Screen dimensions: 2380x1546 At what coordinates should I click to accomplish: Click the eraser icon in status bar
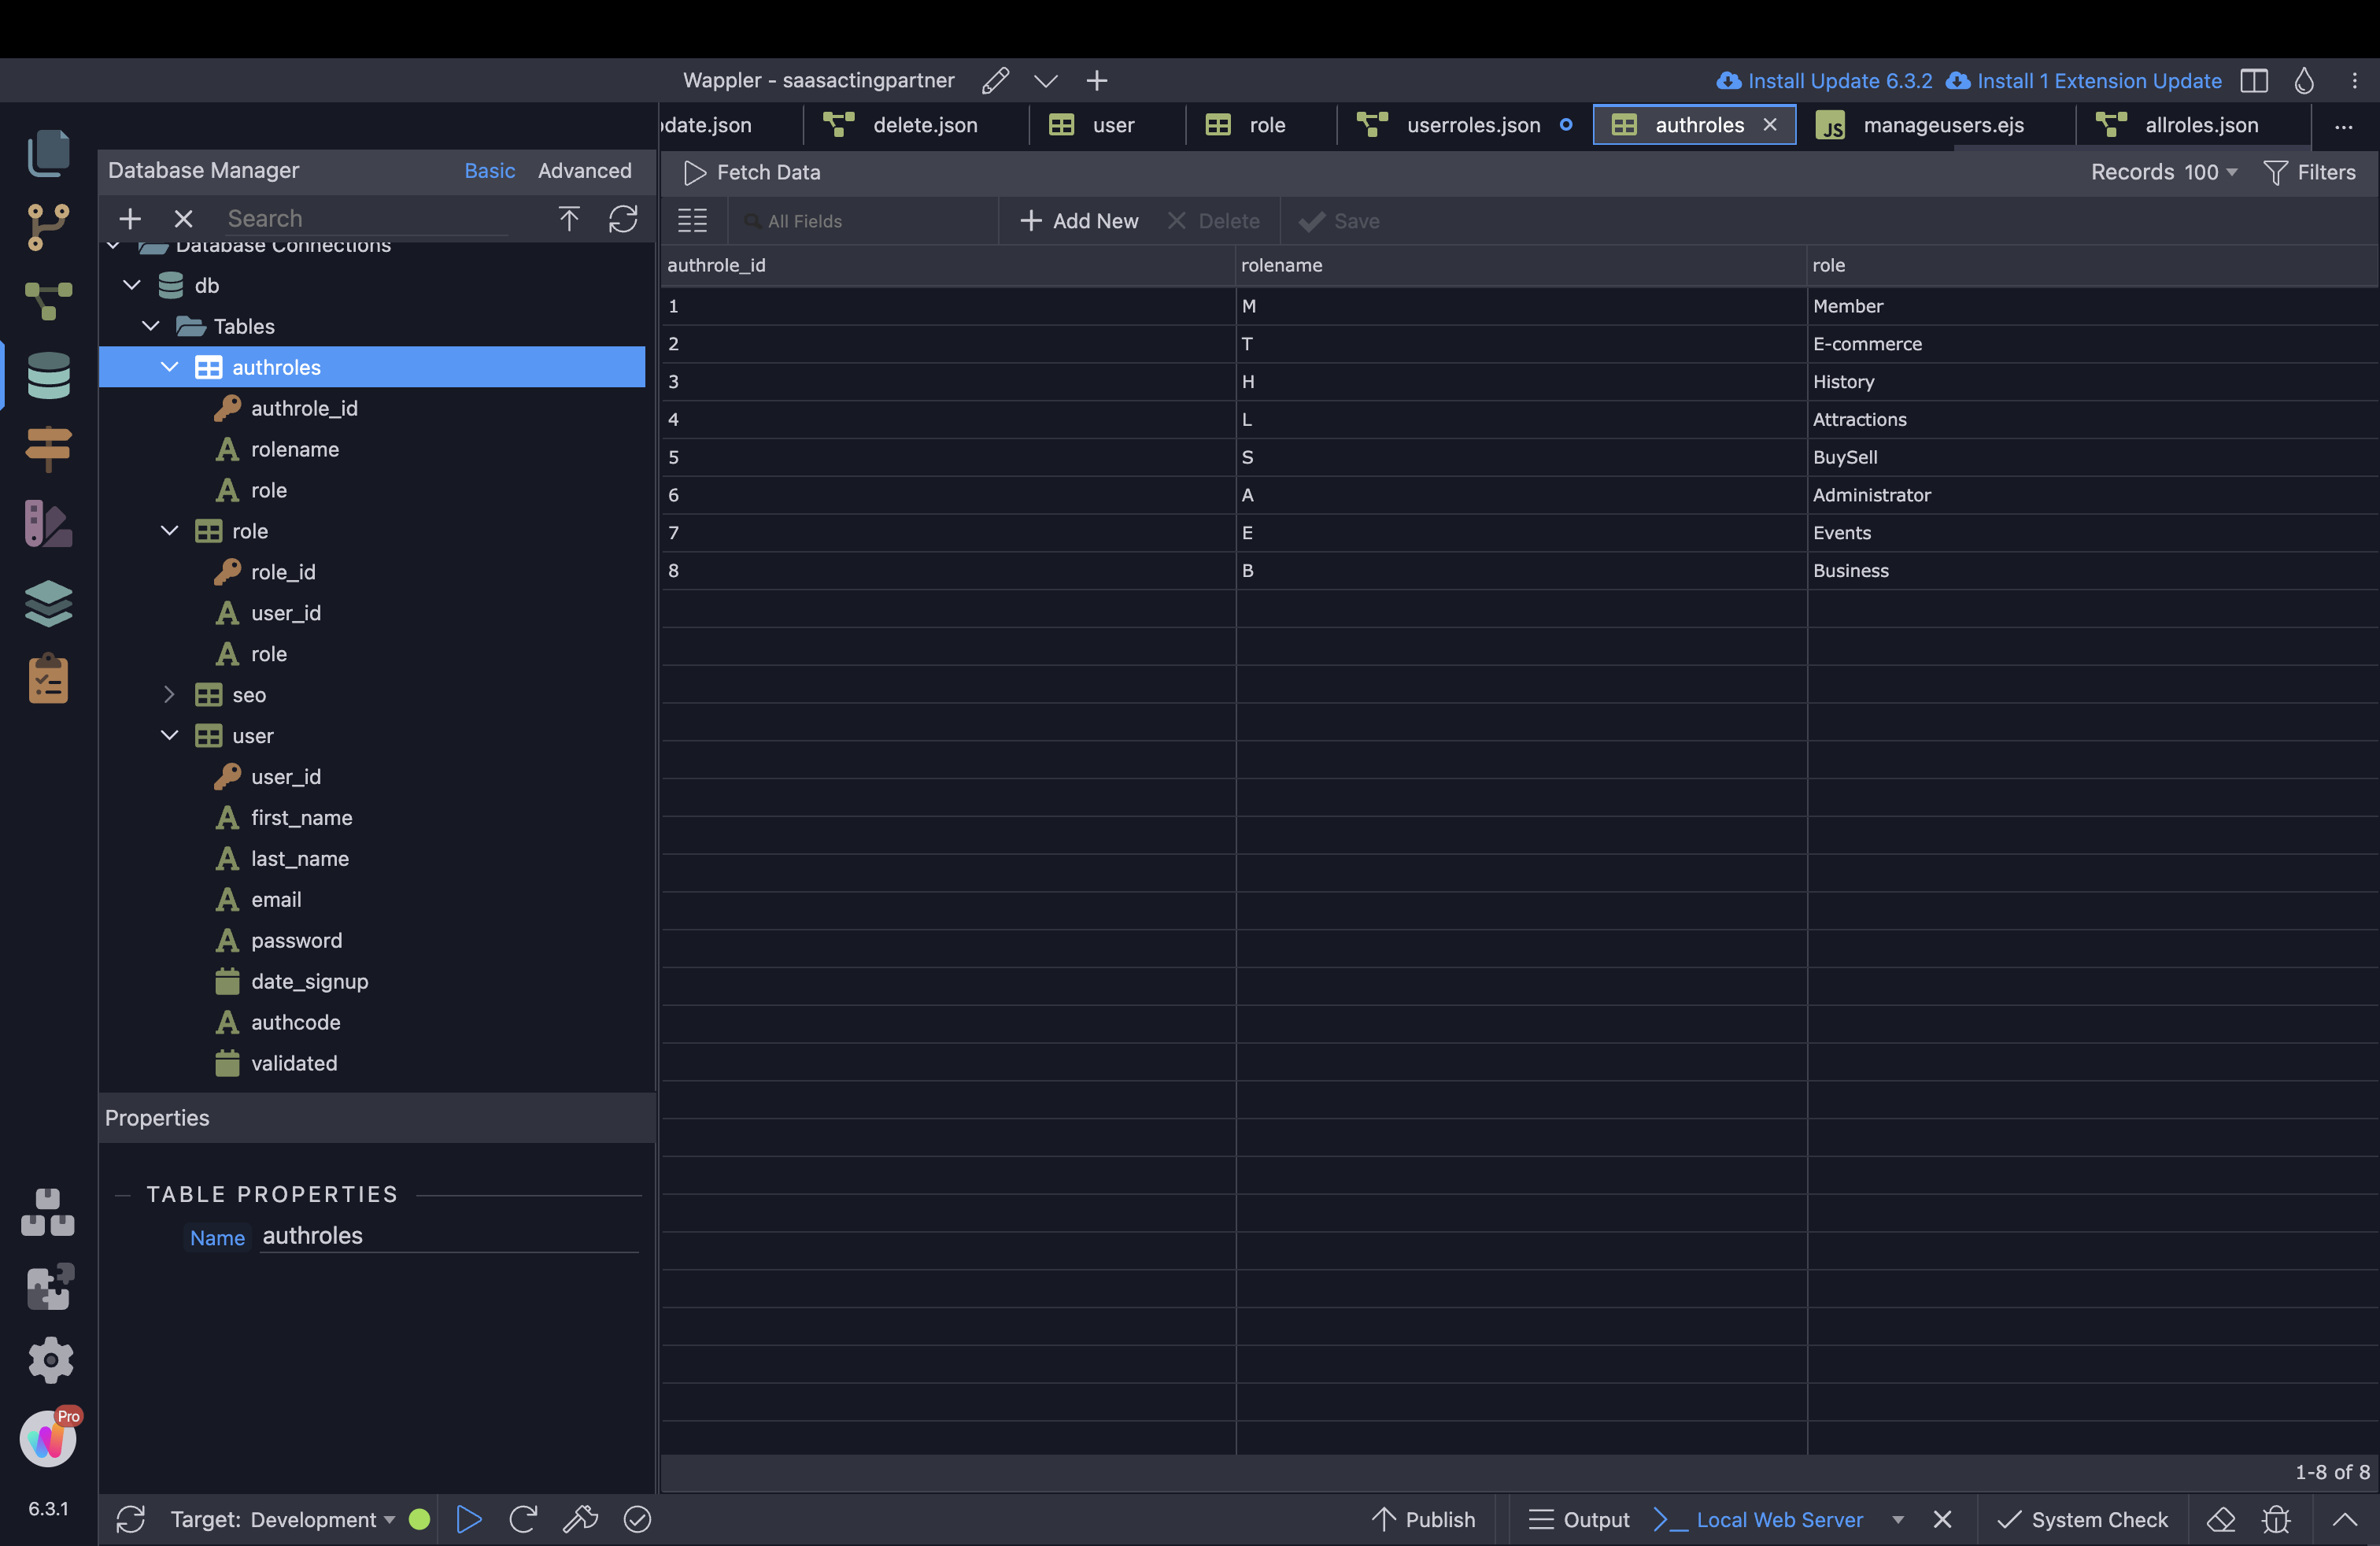[x=2221, y=1519]
